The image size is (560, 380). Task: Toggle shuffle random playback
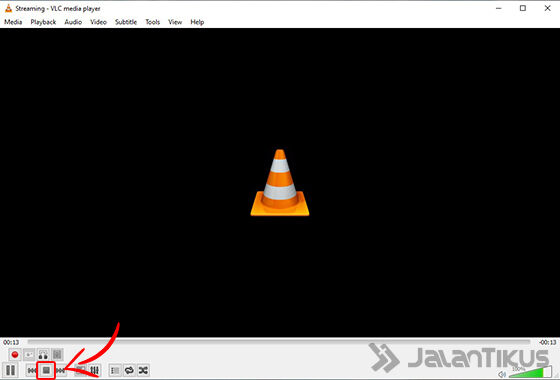point(143,371)
